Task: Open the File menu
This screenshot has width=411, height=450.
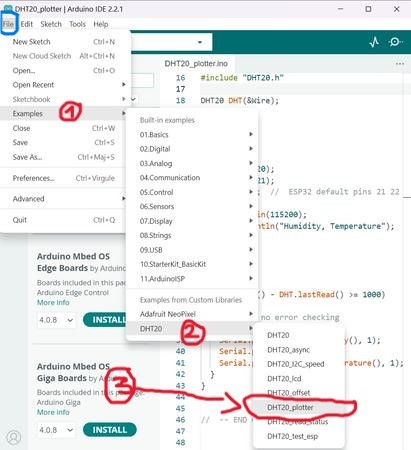Action: 8,24
